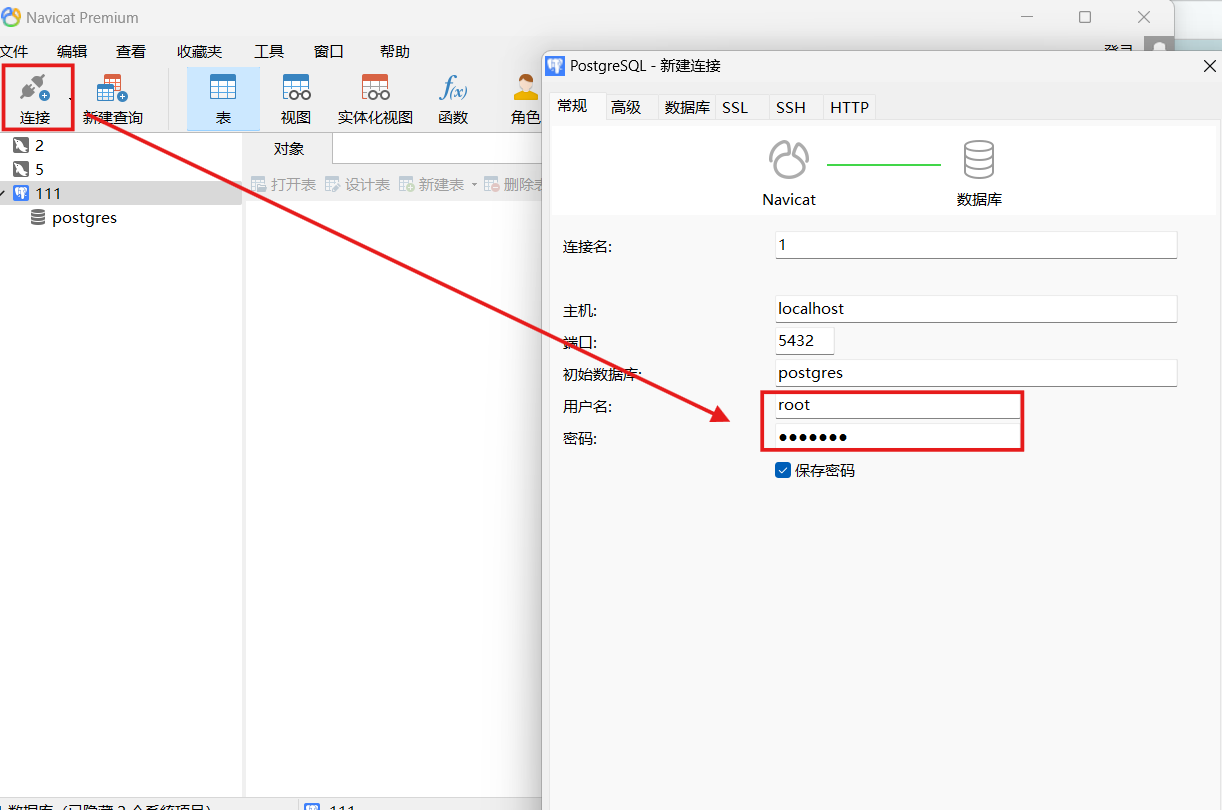Open the 工具 (Tools) menu
Screen dimensions: 1222x810
[269, 52]
